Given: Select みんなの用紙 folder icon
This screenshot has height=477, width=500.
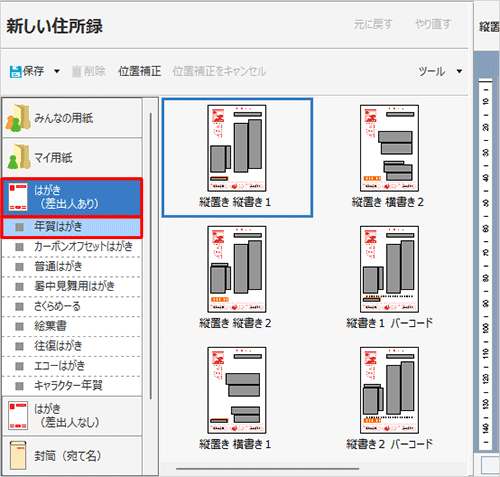Looking at the screenshot, I should tap(18, 118).
